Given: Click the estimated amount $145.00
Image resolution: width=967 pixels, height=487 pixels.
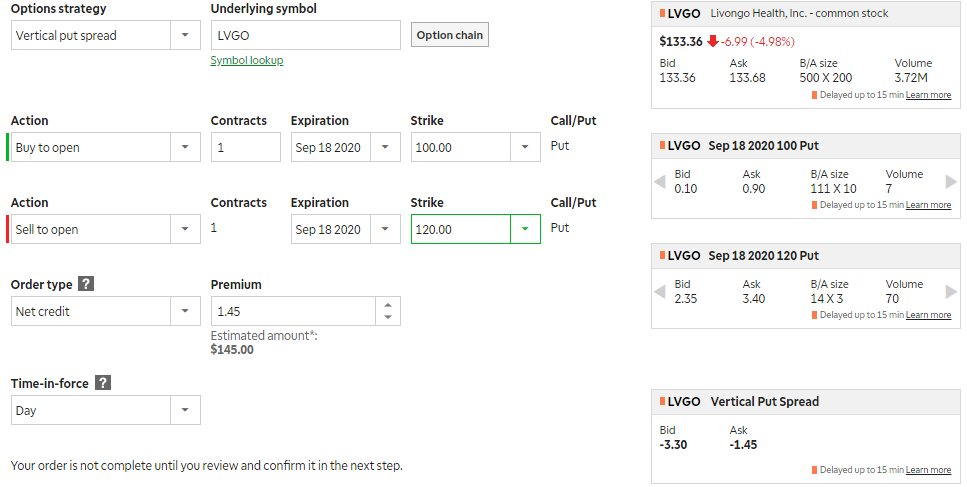Looking at the screenshot, I should pos(232,350).
